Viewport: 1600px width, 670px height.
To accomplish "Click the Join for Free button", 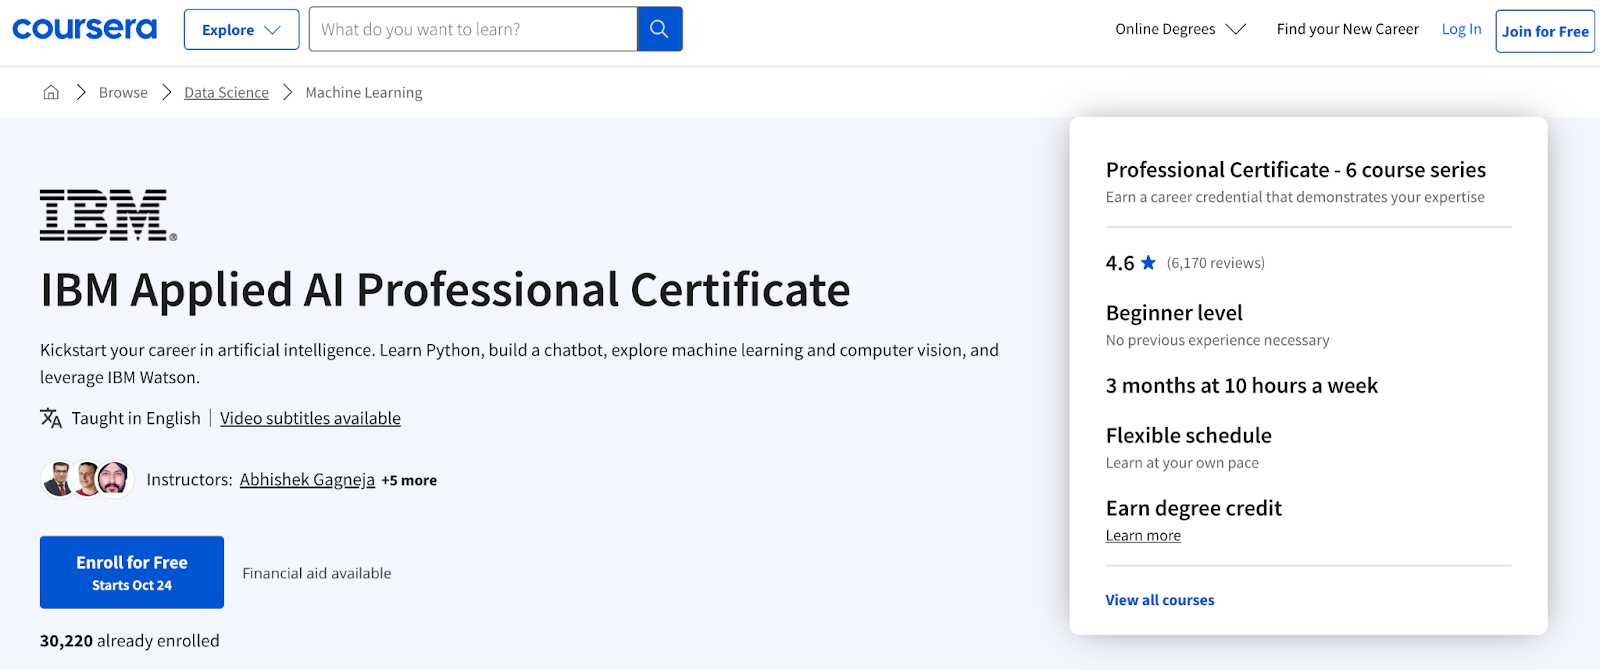I will pyautogui.click(x=1544, y=31).
